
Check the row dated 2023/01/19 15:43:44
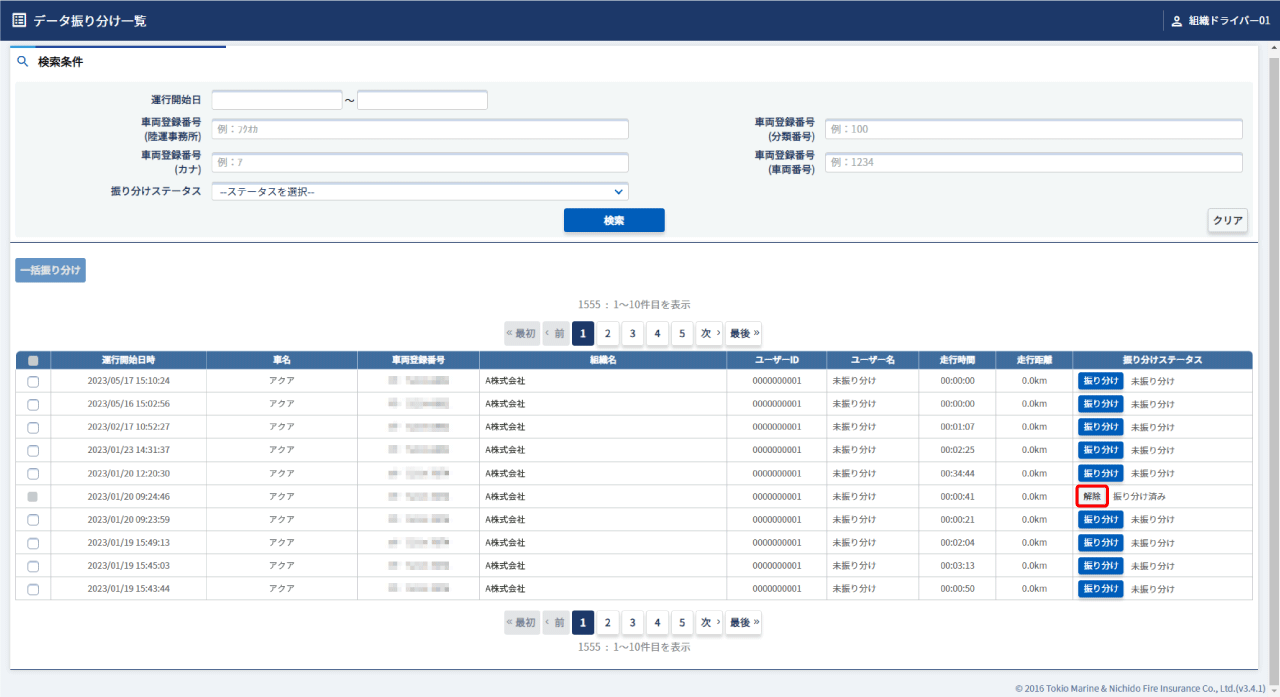[x=33, y=589]
